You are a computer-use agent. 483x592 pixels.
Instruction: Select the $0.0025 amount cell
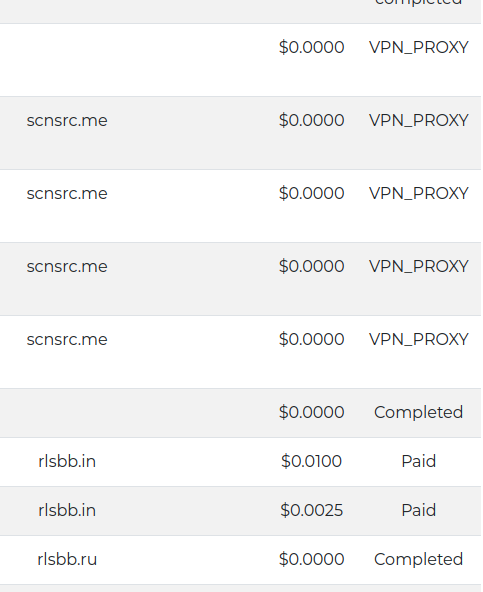311,510
